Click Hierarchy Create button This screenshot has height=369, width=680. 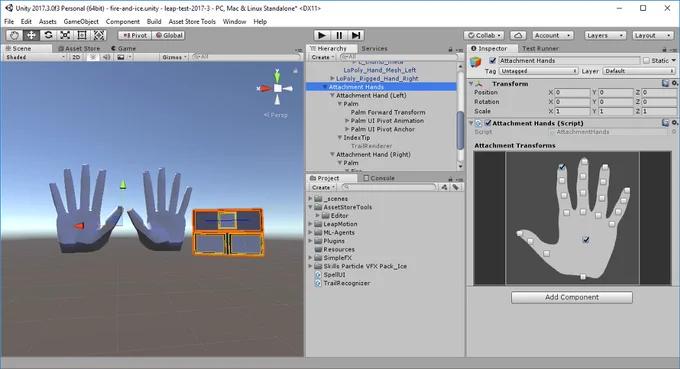point(323,57)
